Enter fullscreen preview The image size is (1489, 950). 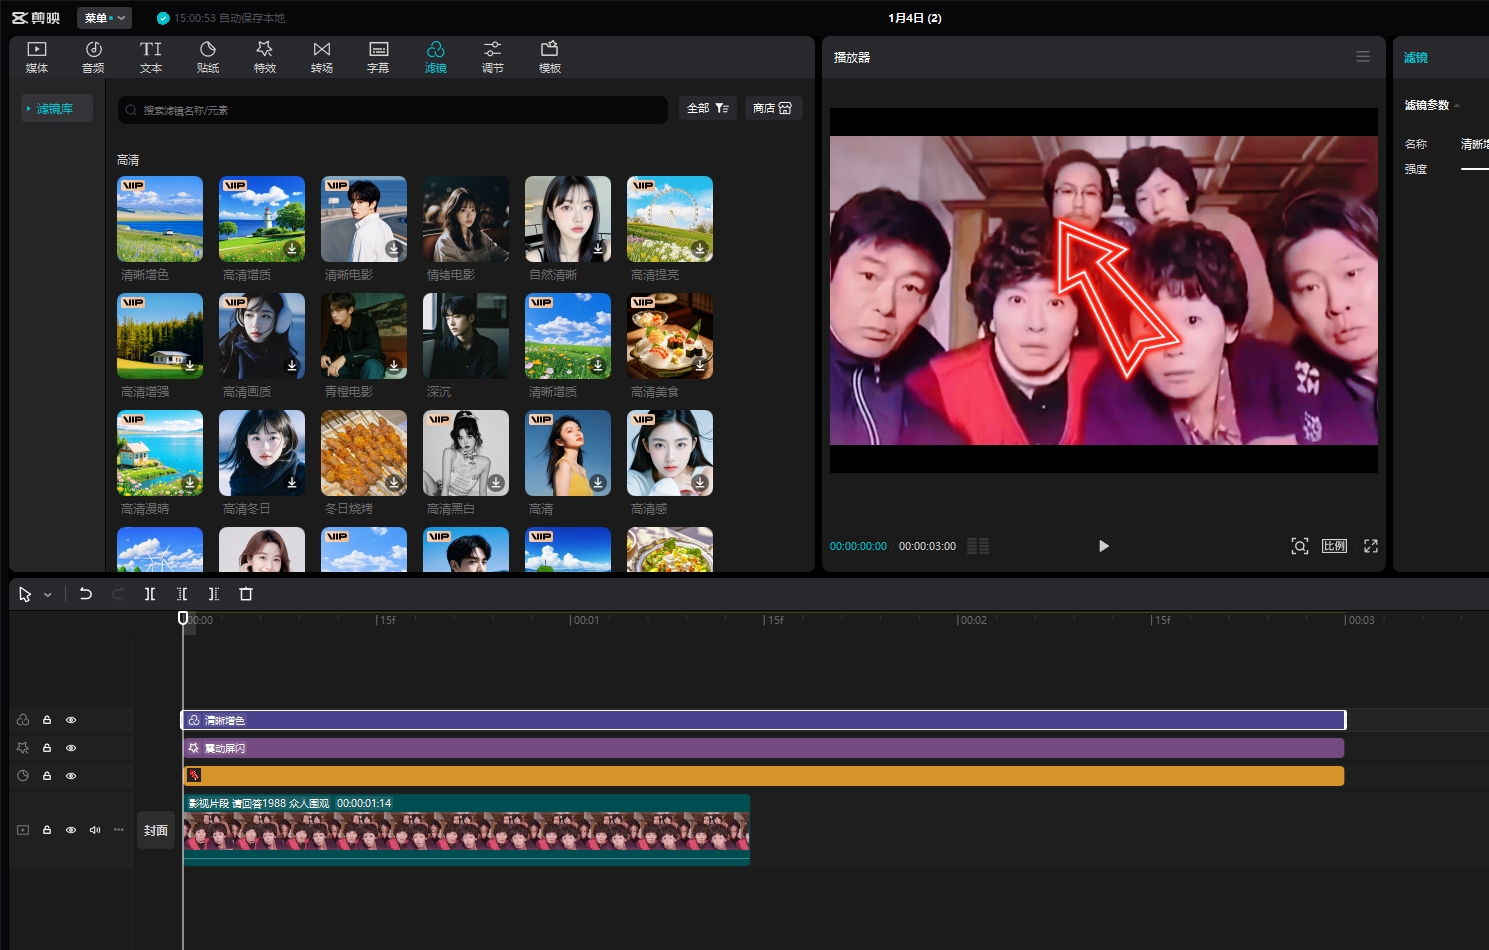pyautogui.click(x=1371, y=546)
